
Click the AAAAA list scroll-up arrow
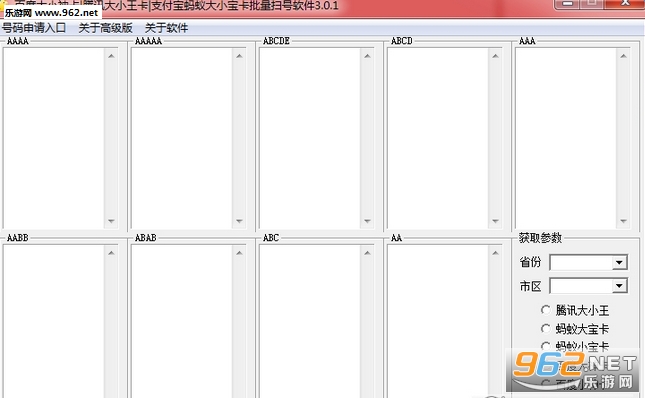pyautogui.click(x=239, y=56)
